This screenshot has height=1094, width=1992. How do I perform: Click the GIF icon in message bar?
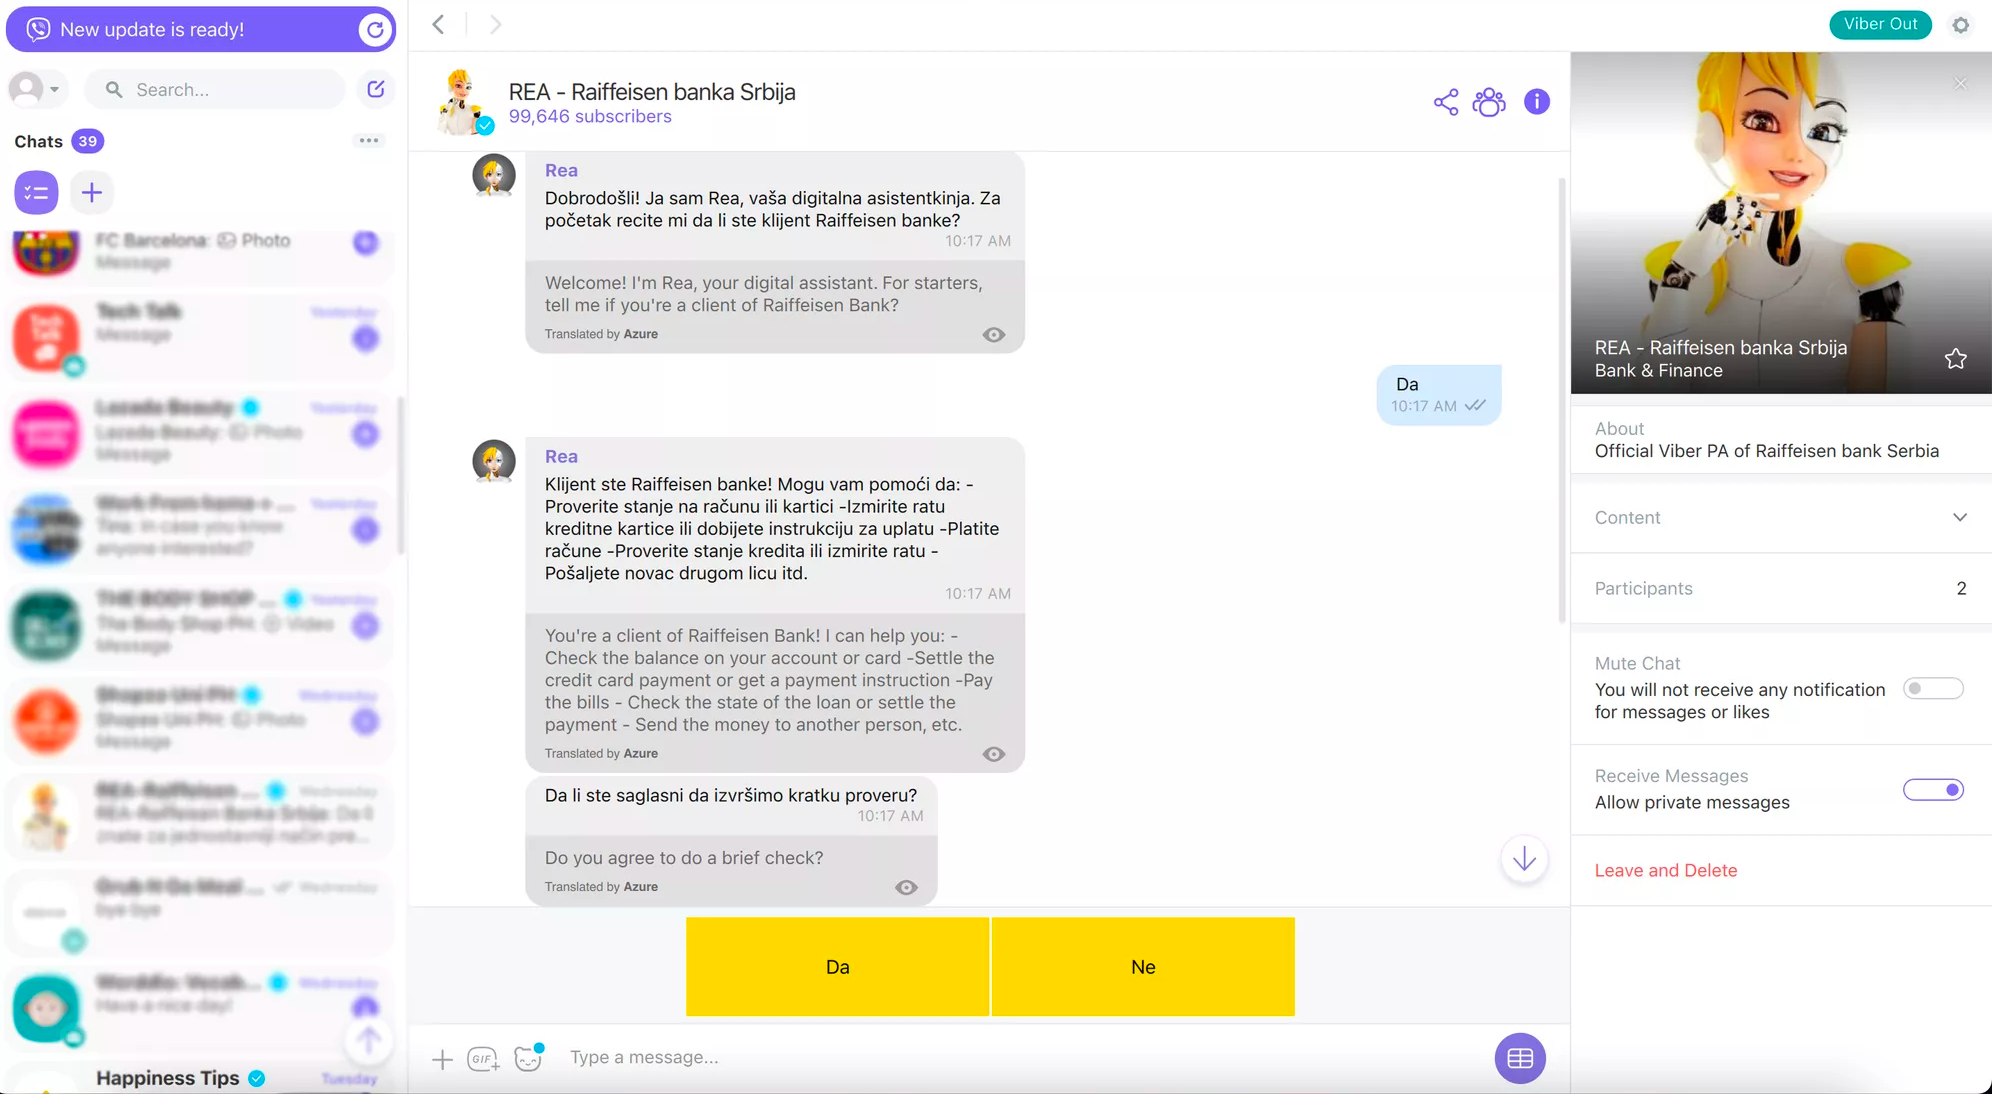(482, 1058)
